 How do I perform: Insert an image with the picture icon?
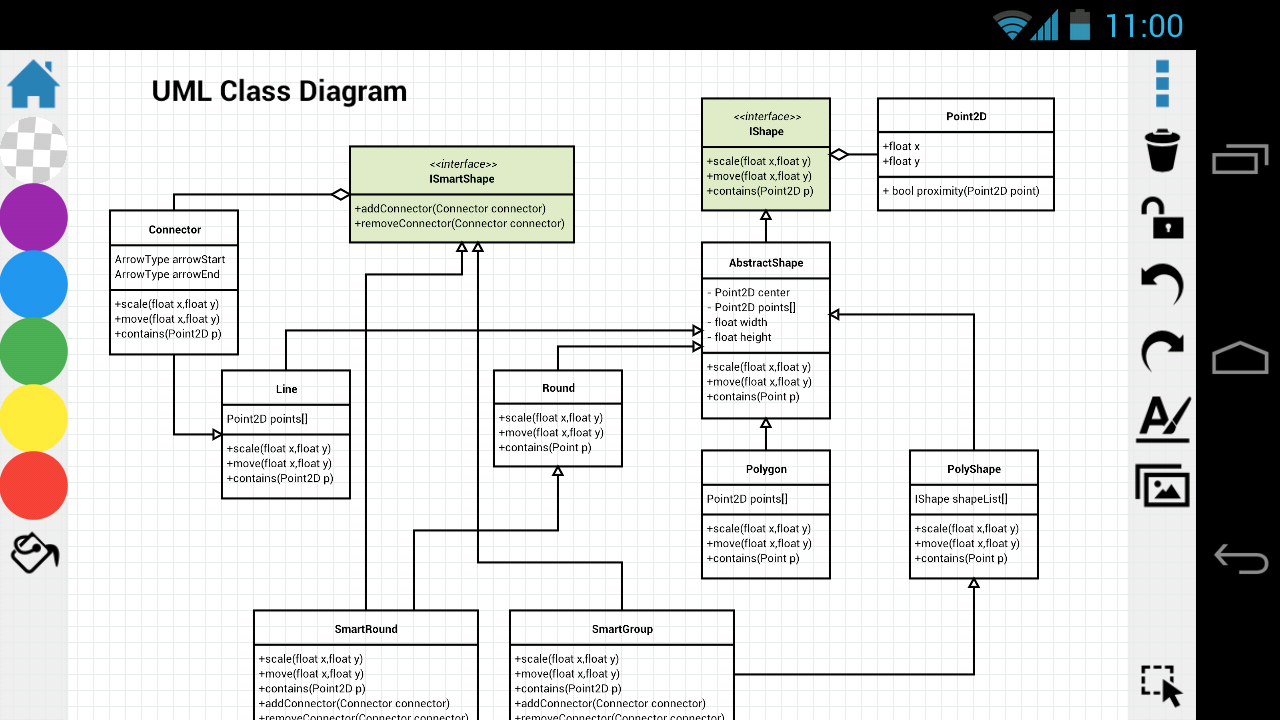pyautogui.click(x=1162, y=487)
